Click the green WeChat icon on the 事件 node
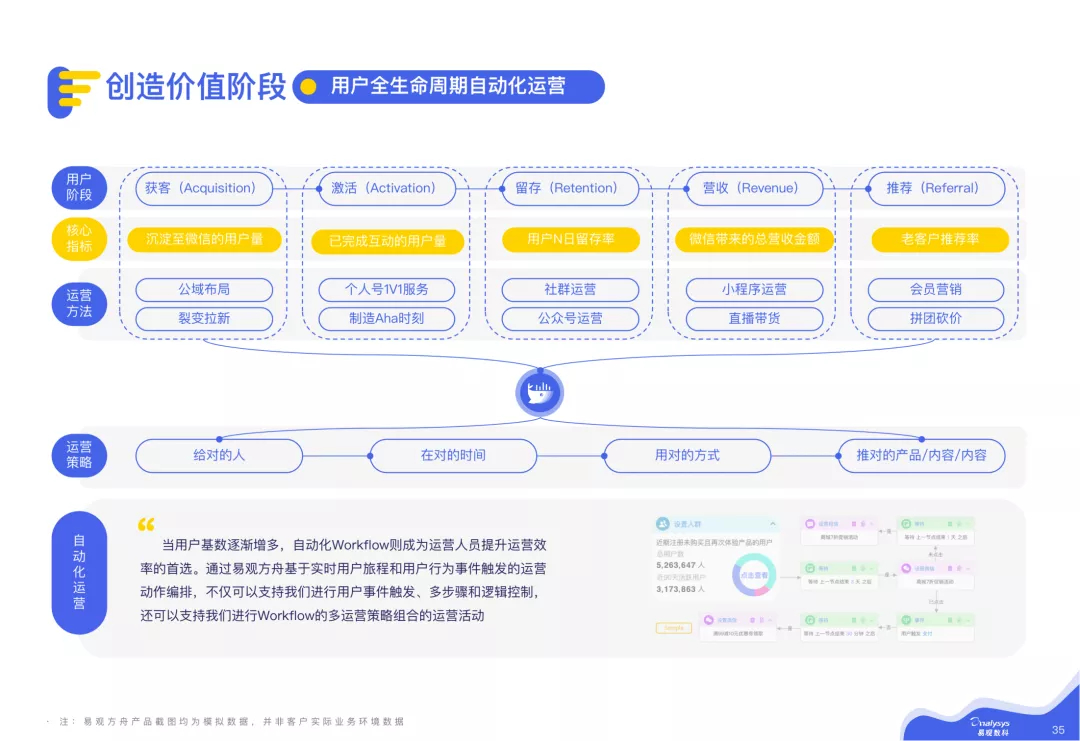Viewport: 1080px width, 741px height. tap(906, 619)
